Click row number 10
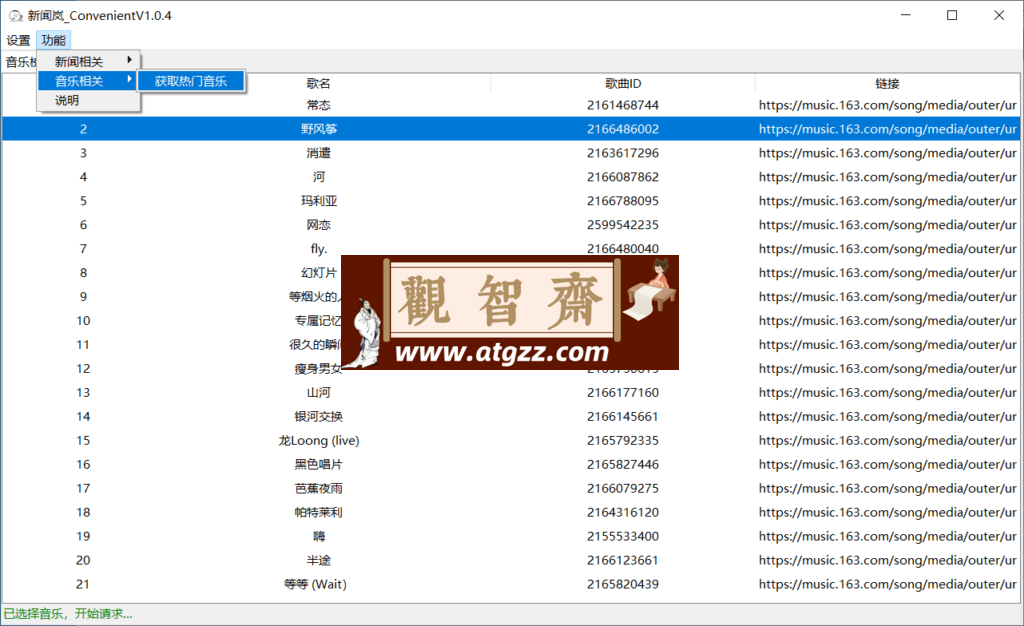 point(83,321)
